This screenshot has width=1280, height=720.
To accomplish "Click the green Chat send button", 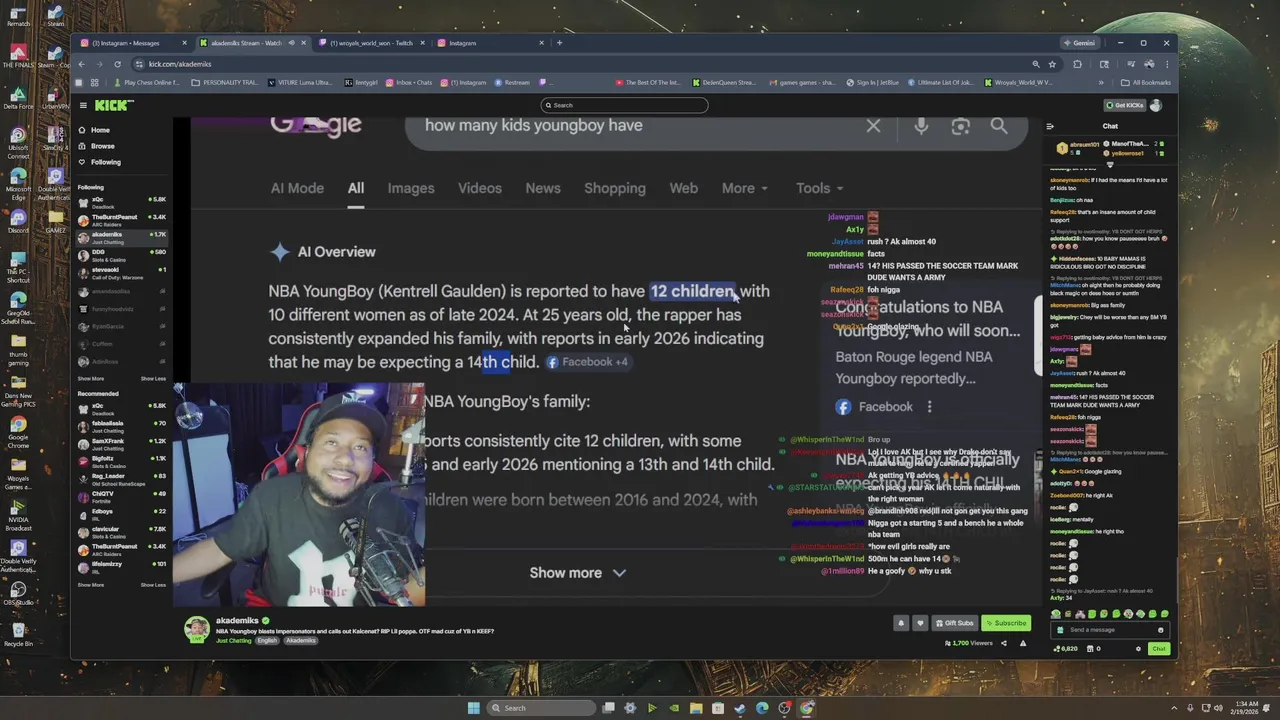I will [x=1158, y=649].
